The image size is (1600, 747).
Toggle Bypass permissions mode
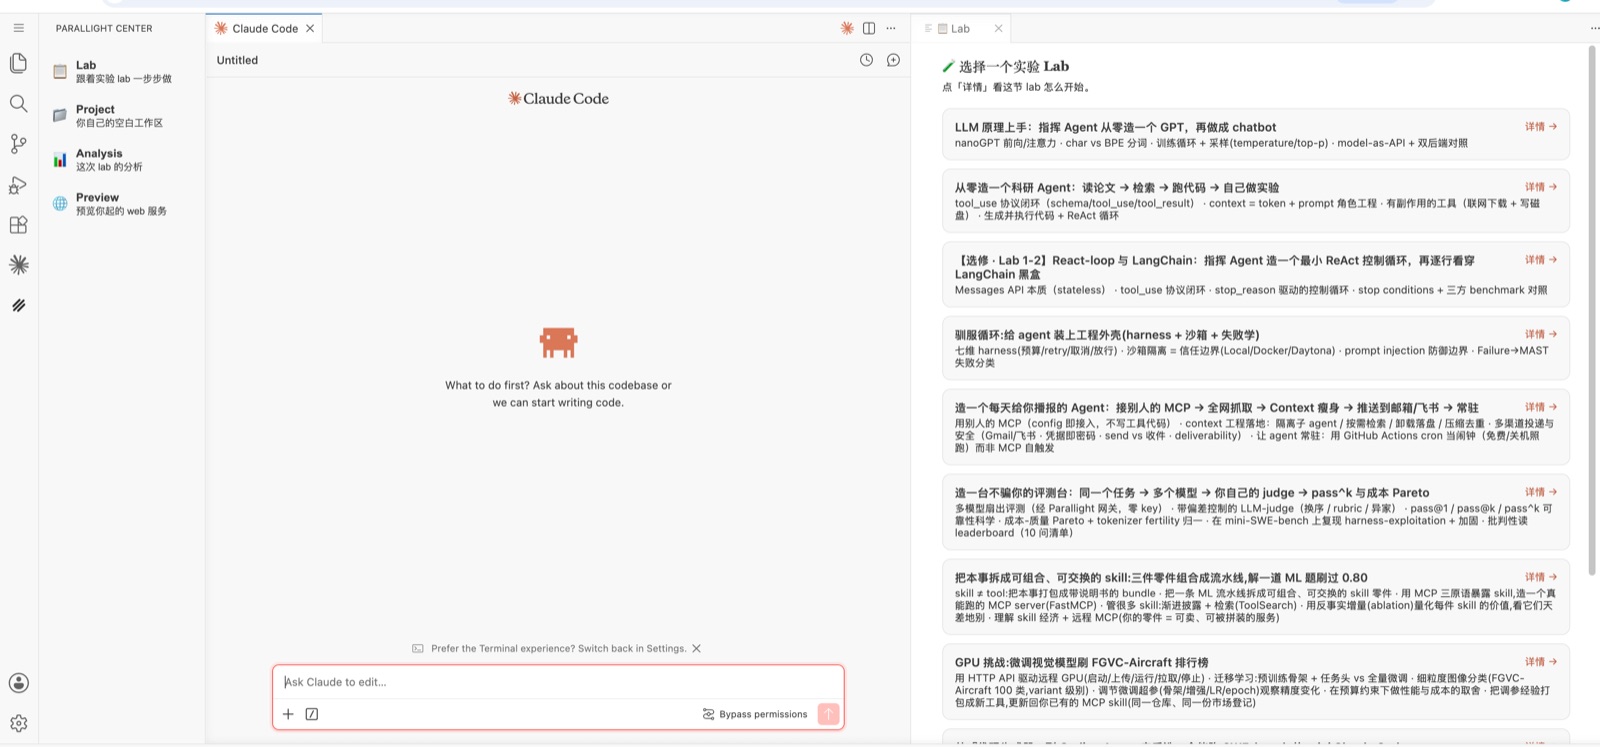click(x=755, y=714)
